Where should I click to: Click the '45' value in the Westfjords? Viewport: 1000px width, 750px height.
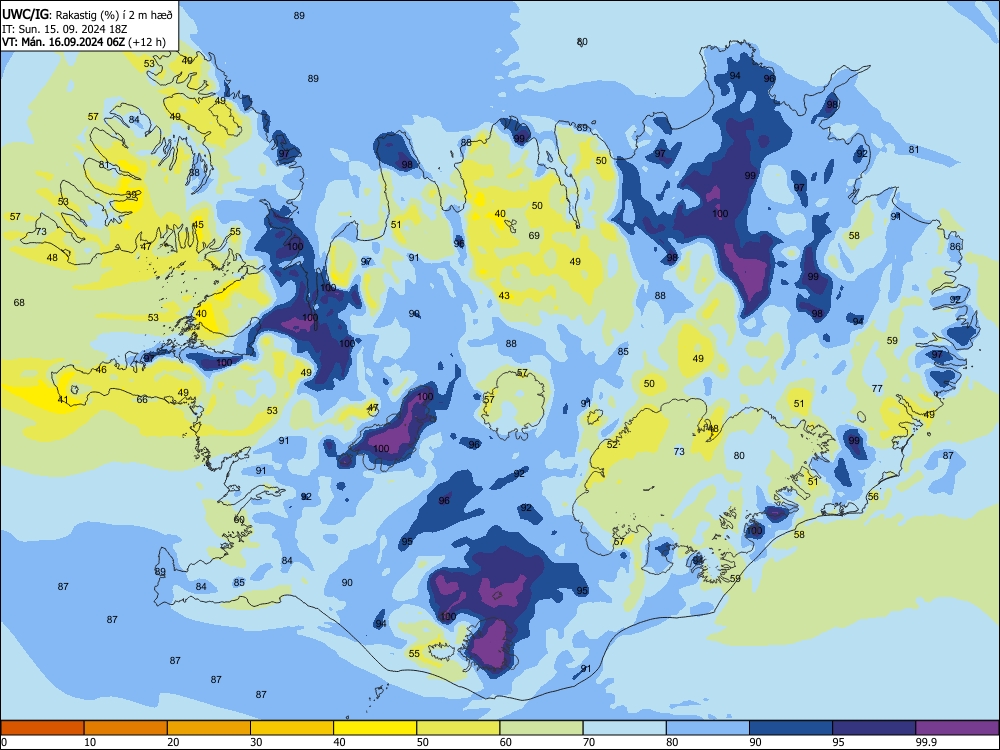coord(198,224)
